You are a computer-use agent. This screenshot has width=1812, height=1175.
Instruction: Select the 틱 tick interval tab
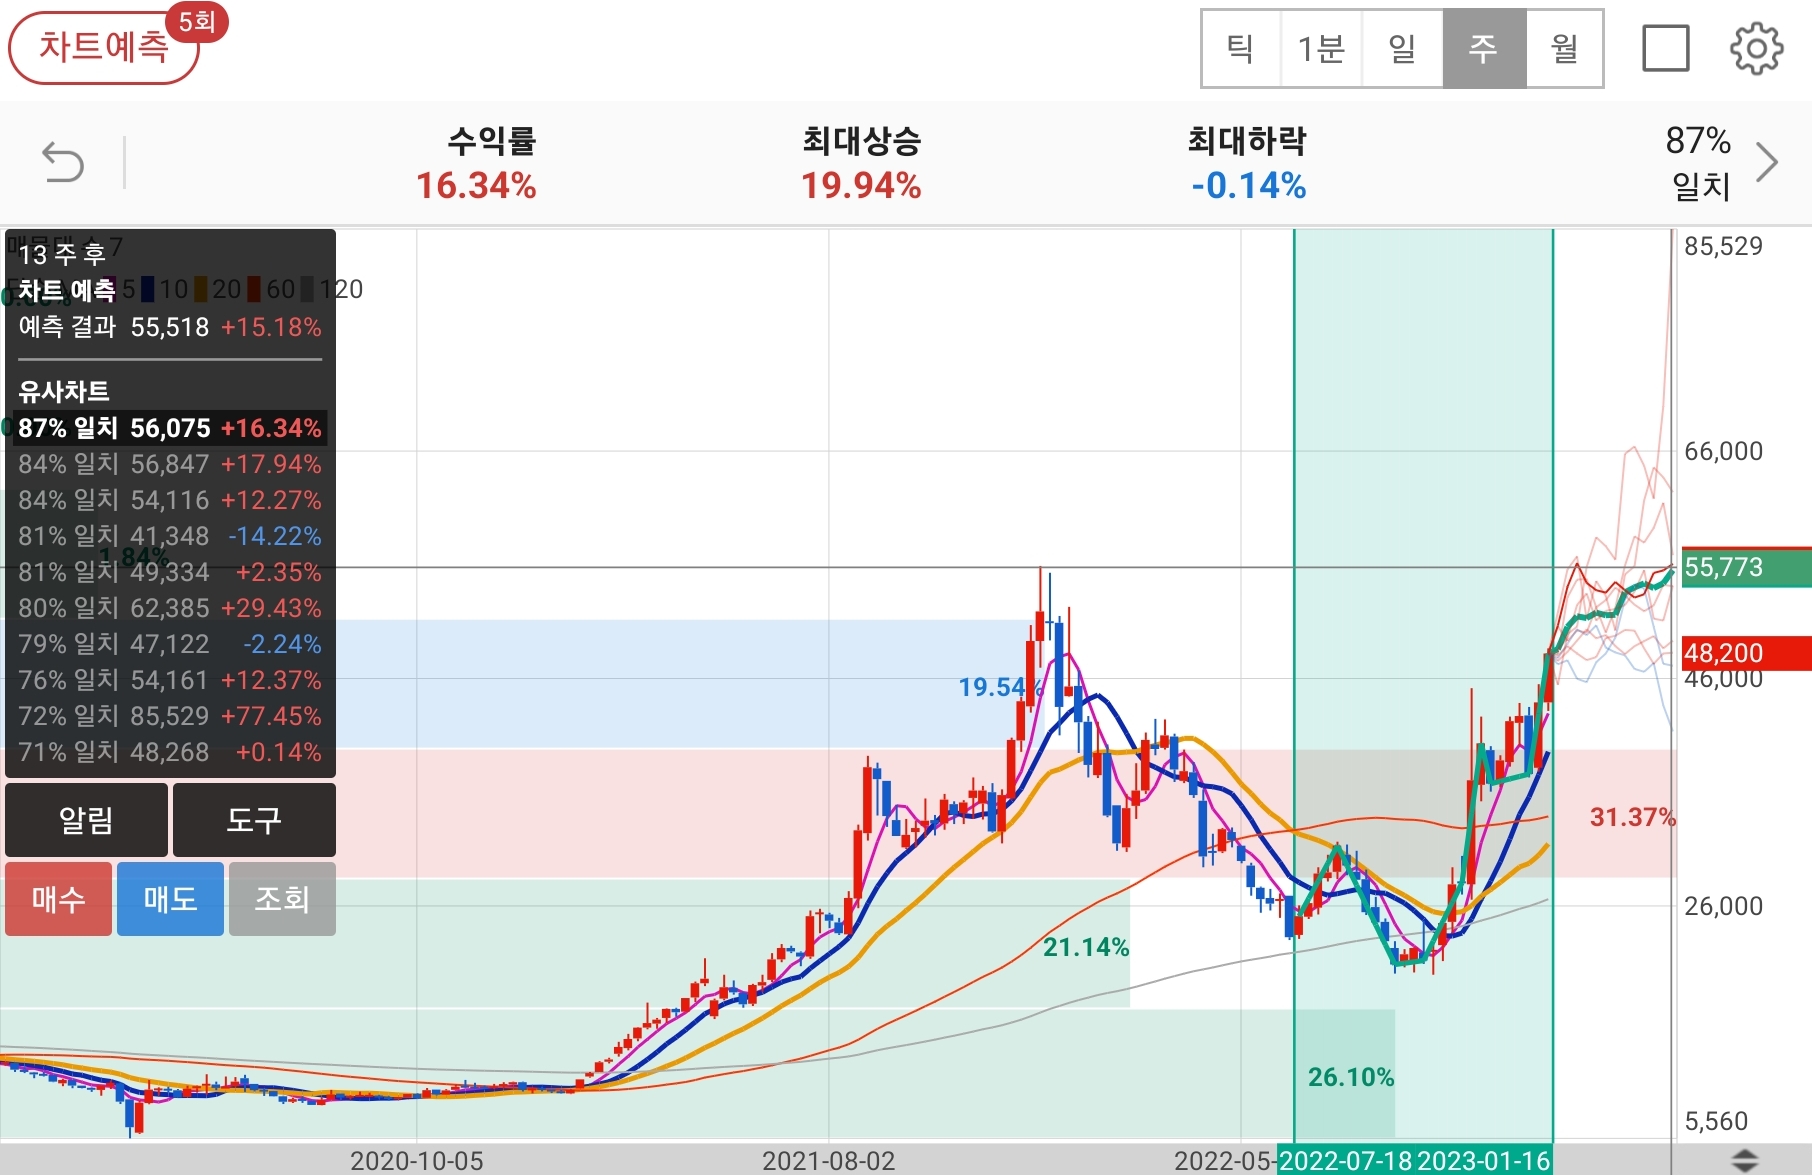point(1241,48)
